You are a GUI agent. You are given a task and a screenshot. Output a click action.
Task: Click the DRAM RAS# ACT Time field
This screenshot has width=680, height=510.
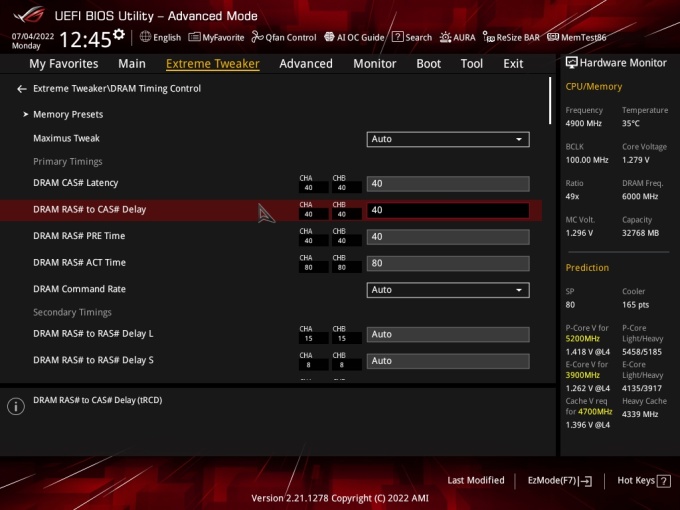[x=448, y=263]
